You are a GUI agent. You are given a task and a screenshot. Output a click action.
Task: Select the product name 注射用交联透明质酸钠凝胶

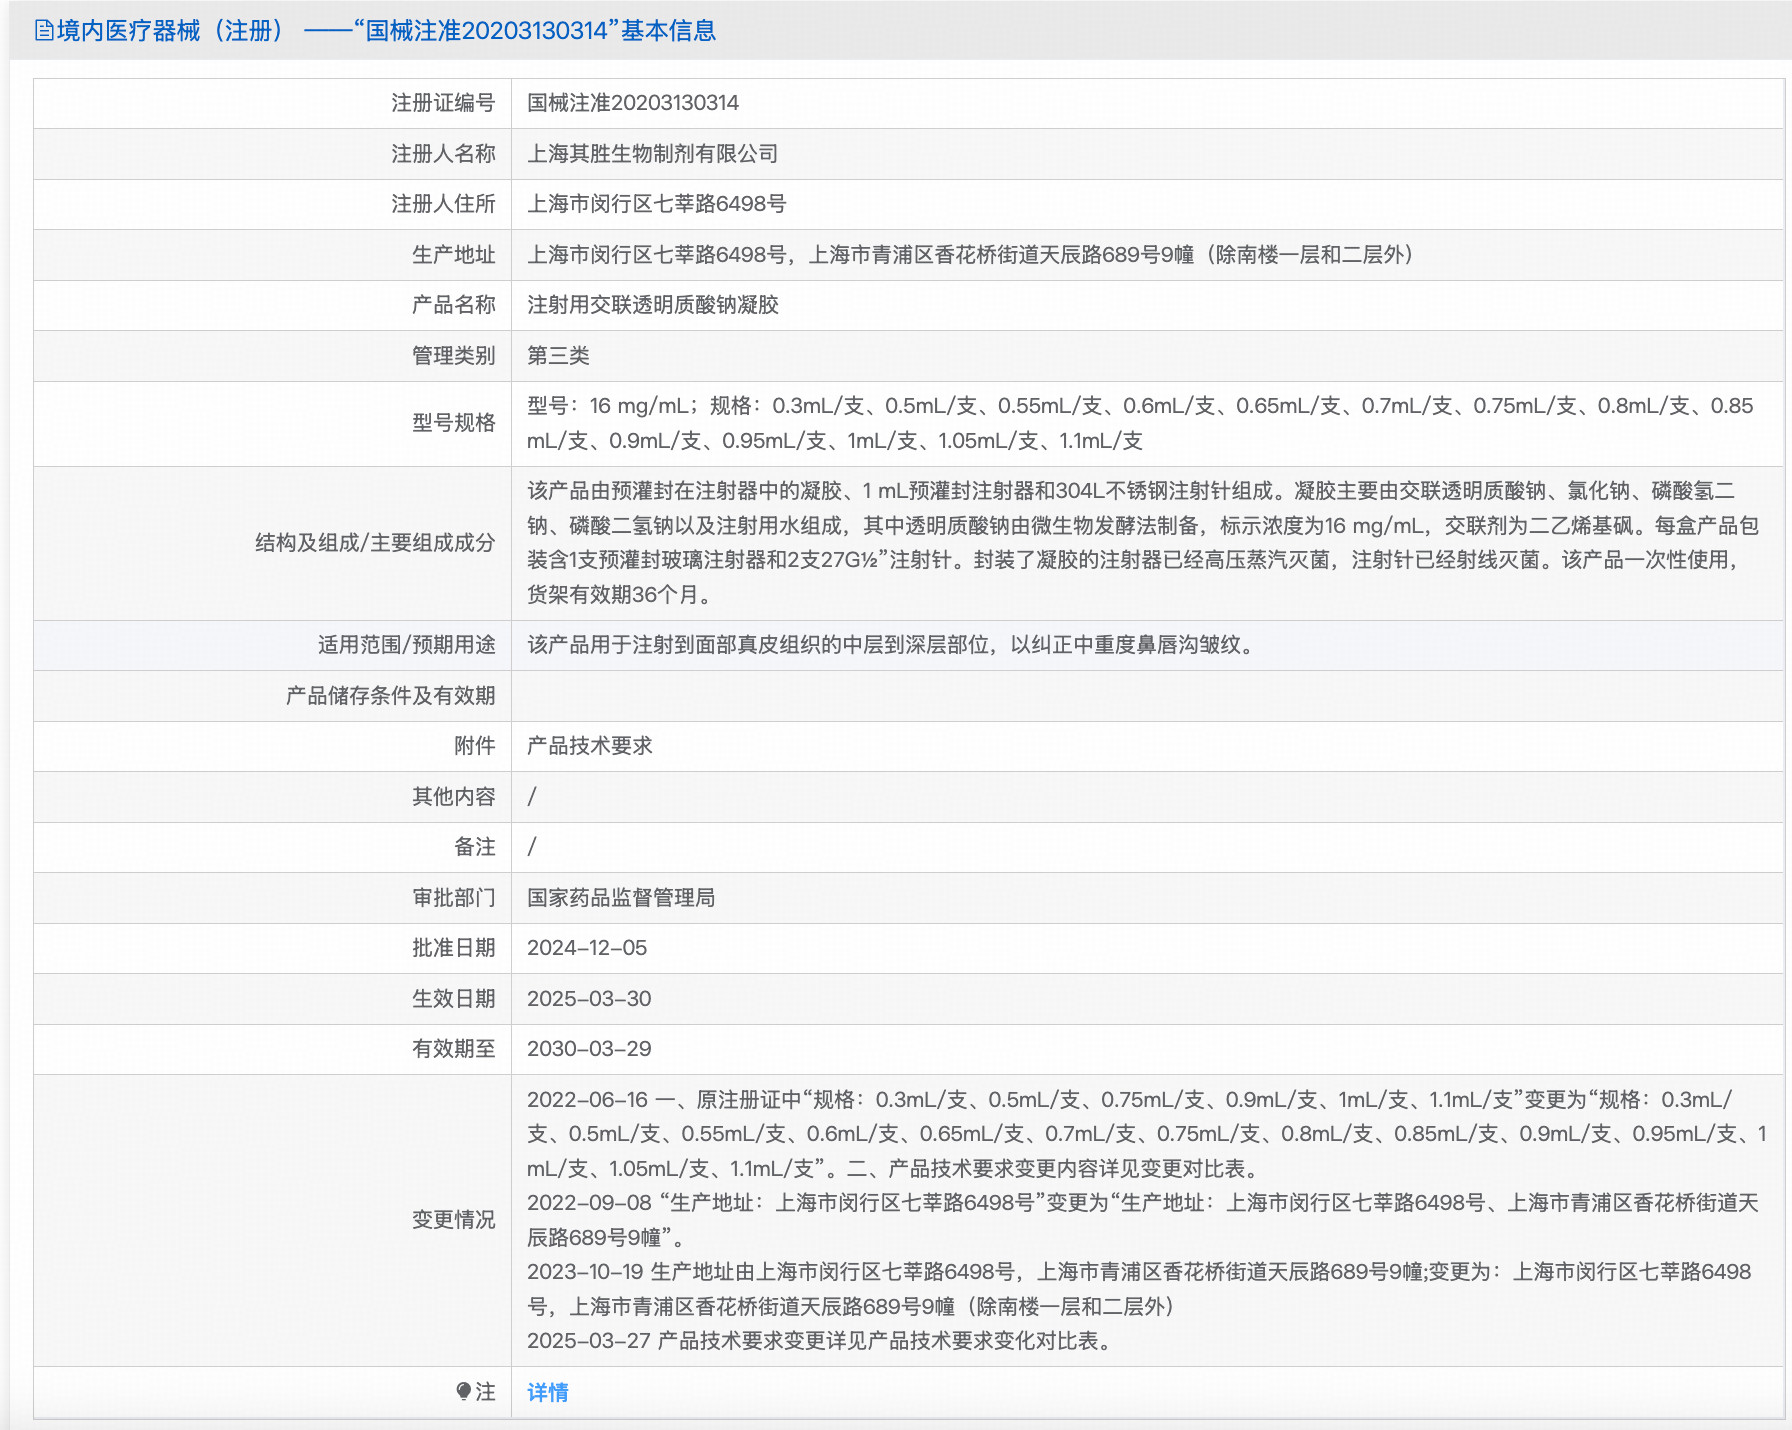pyautogui.click(x=655, y=305)
